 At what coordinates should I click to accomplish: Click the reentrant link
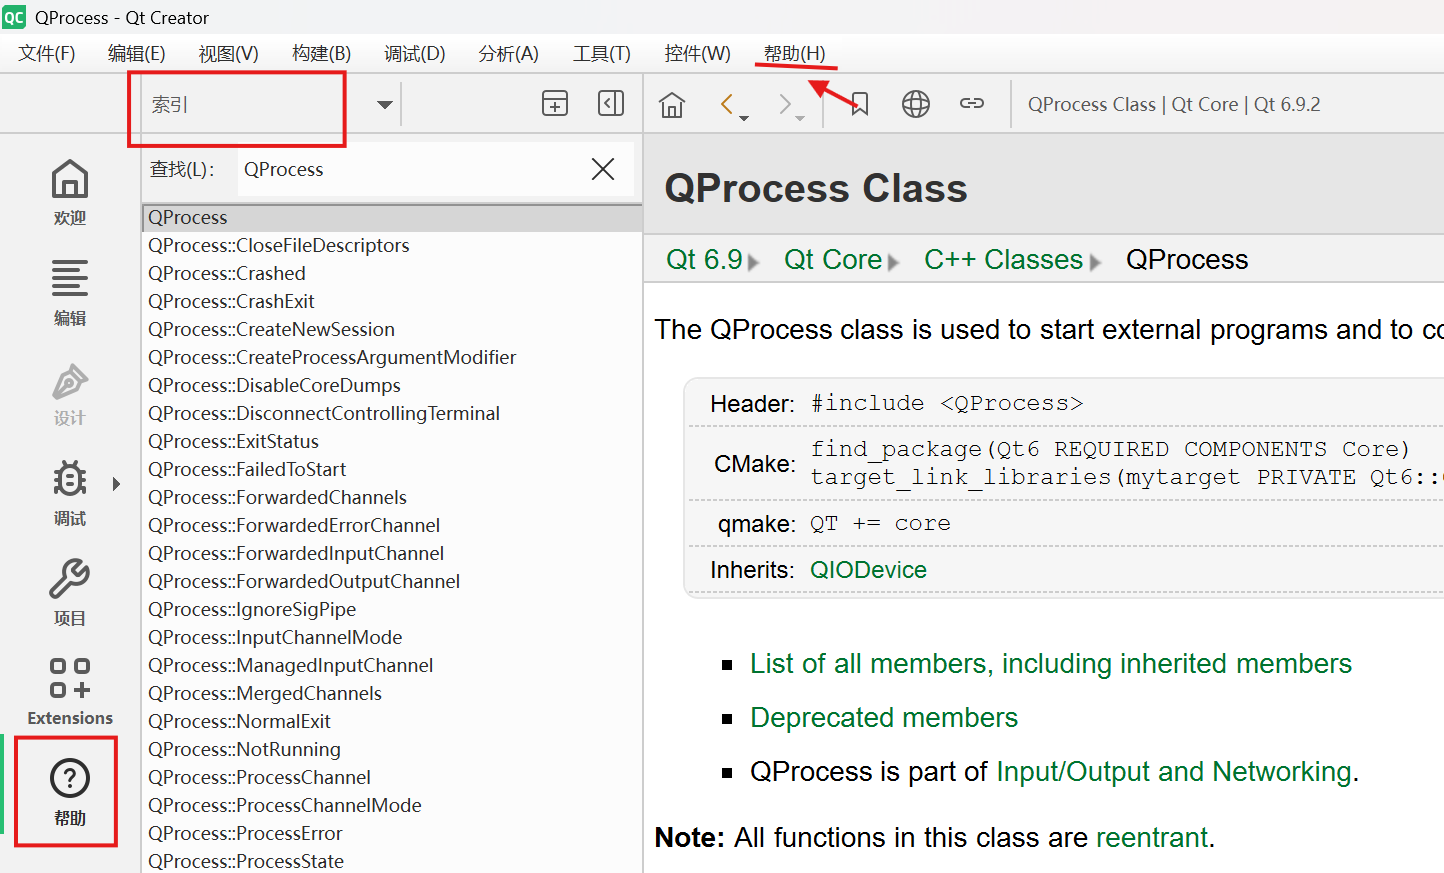click(x=1152, y=838)
